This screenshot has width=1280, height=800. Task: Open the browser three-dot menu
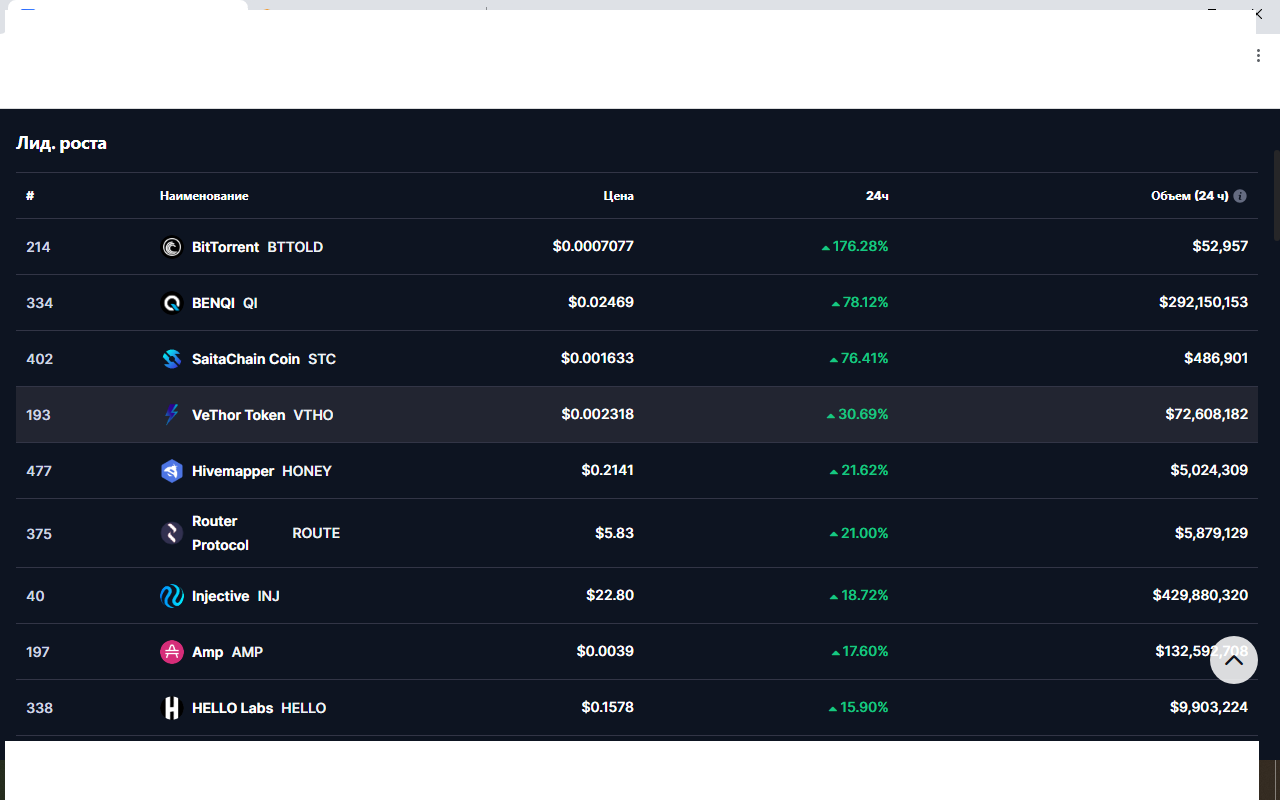click(1258, 56)
